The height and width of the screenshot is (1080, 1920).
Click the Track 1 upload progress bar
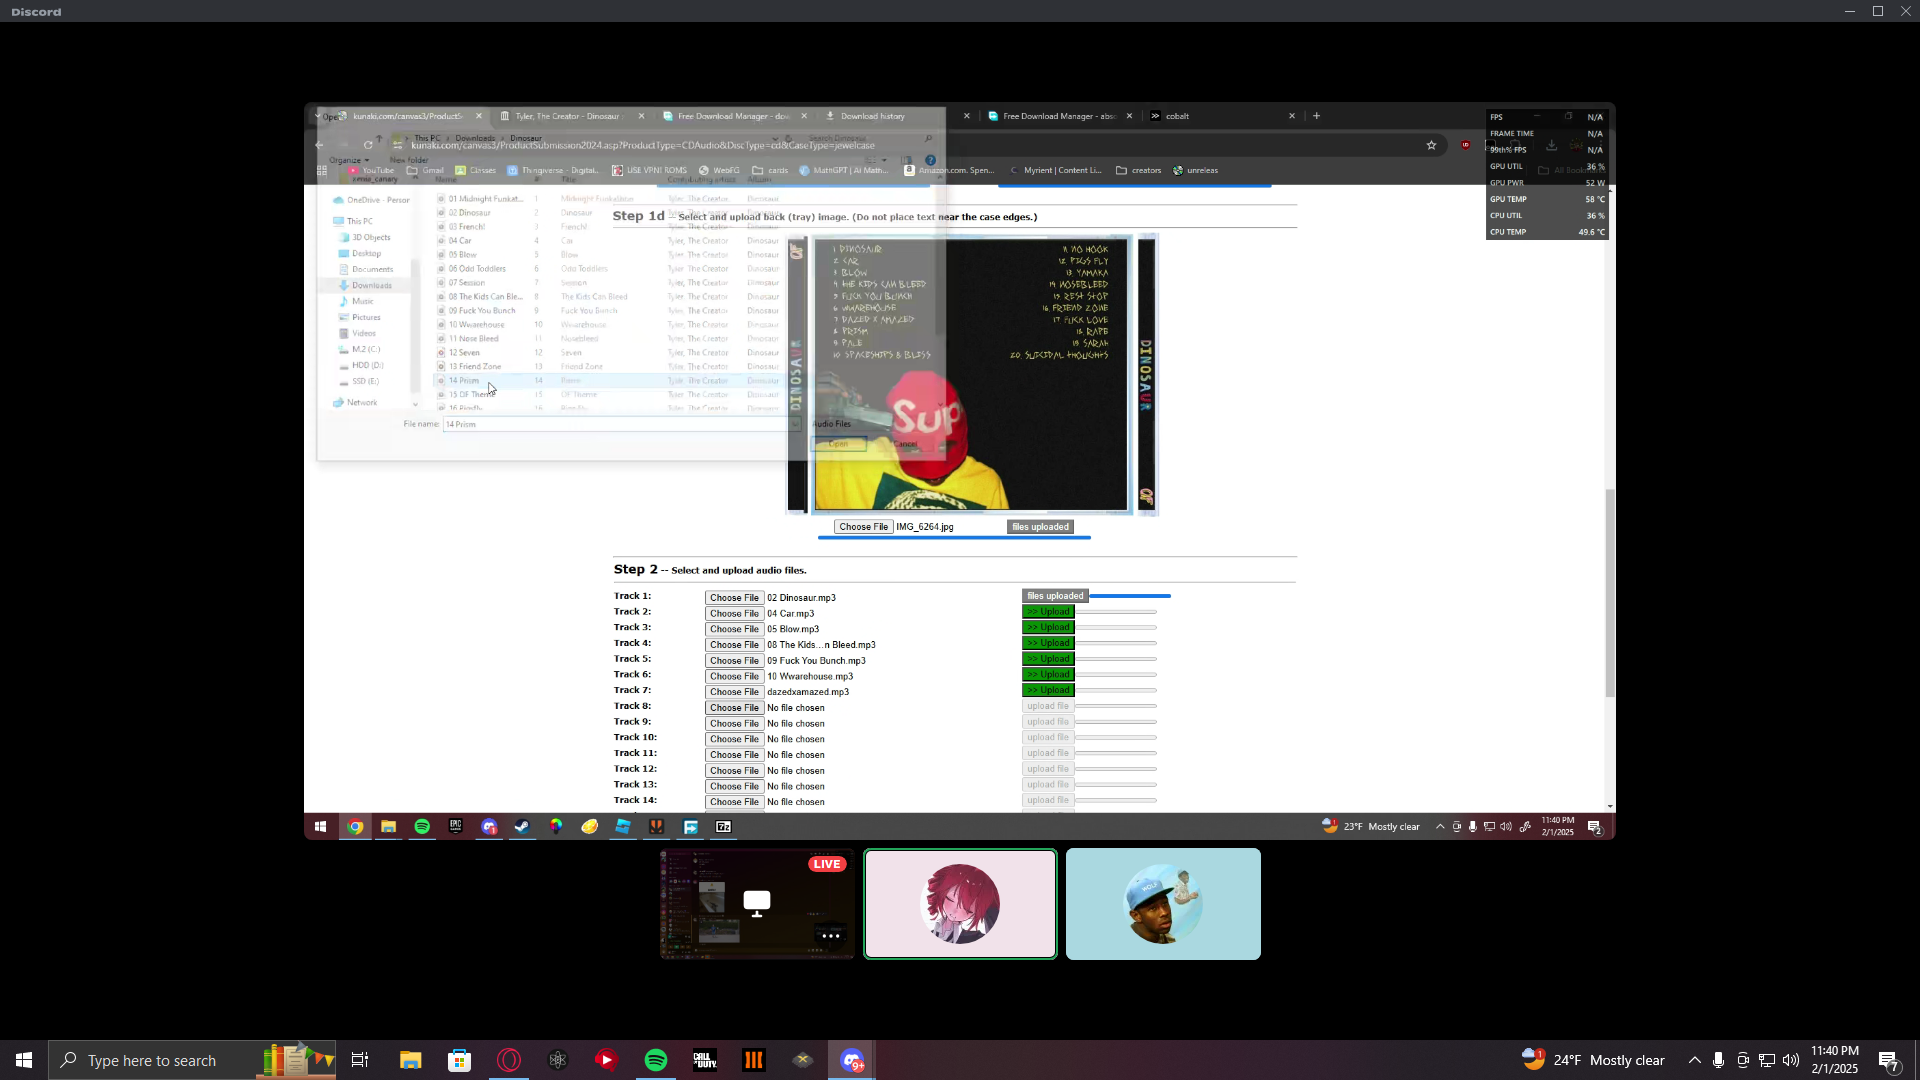click(x=1129, y=596)
